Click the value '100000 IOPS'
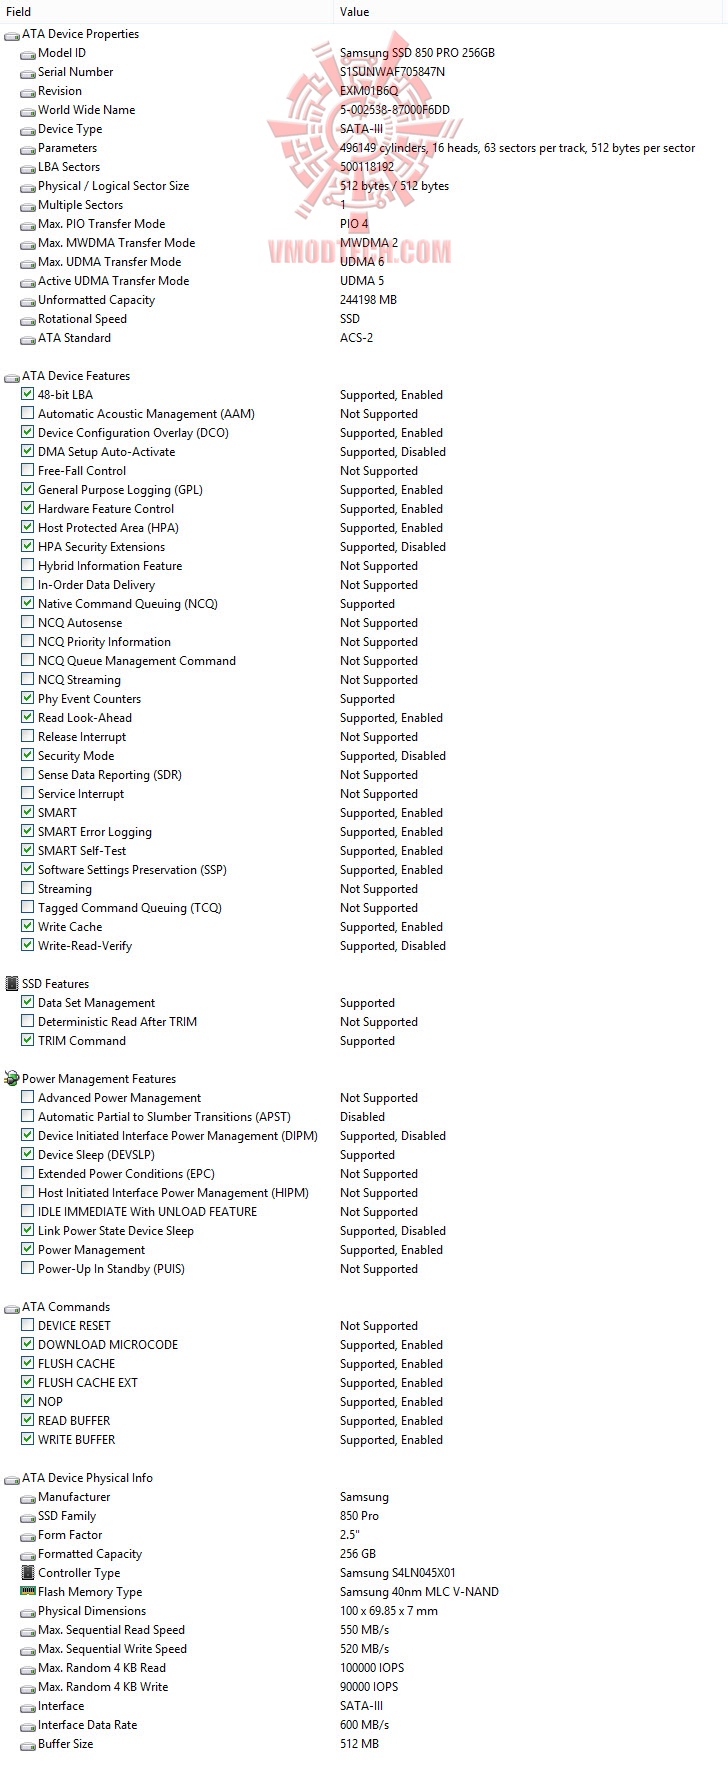728x1767 pixels. (372, 1668)
